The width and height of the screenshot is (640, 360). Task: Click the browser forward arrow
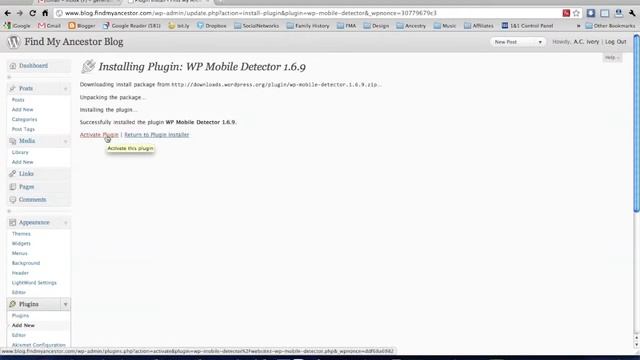[x=20, y=13]
